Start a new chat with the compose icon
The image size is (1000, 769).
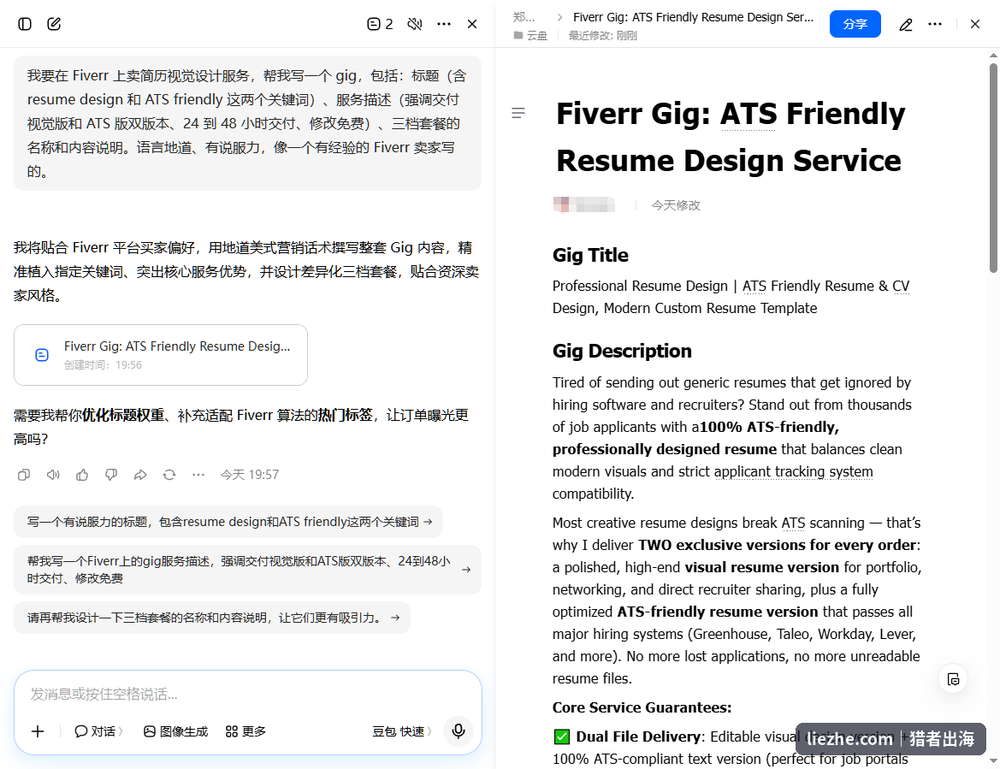(x=54, y=24)
